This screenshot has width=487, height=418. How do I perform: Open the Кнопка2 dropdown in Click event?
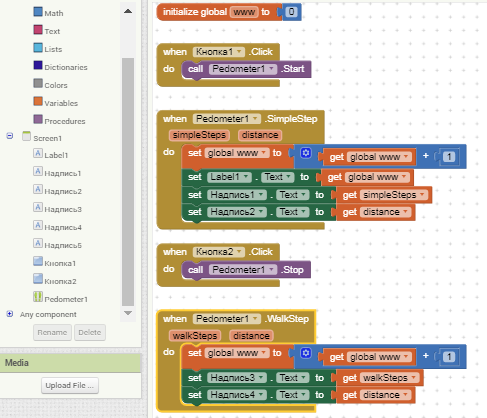[219, 252]
